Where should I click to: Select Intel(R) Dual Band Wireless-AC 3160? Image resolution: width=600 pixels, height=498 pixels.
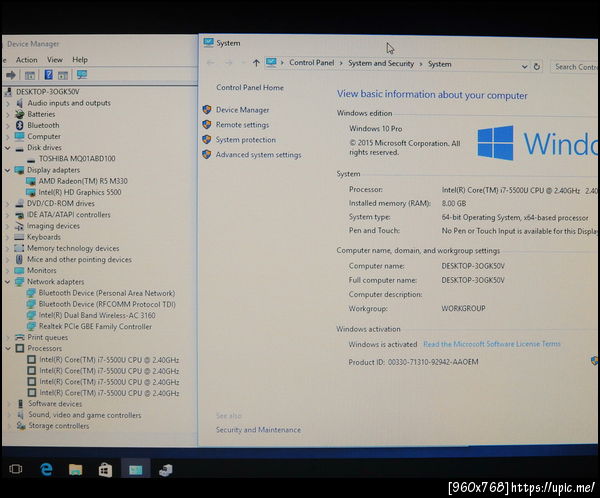point(97,315)
